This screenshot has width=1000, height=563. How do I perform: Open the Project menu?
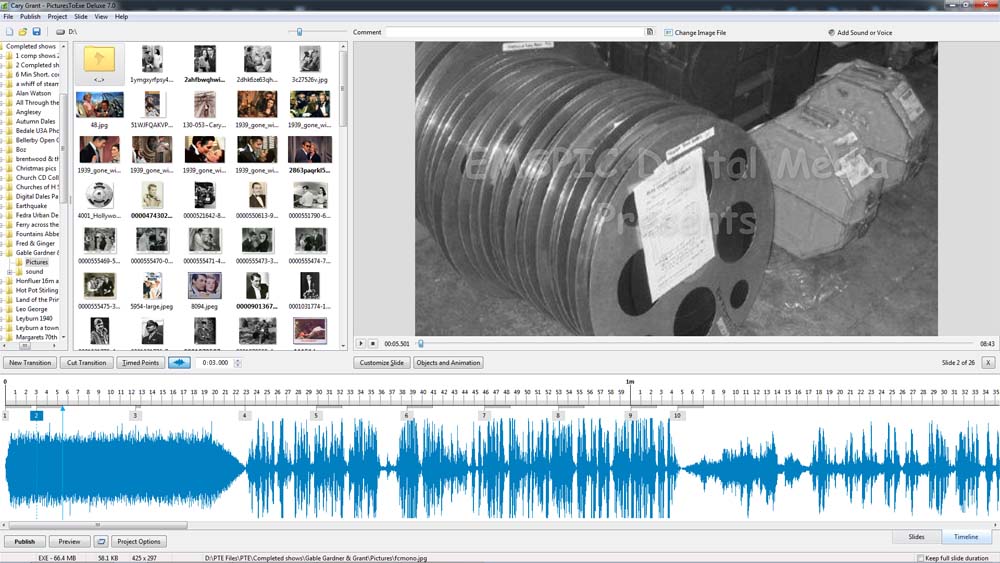click(x=57, y=17)
